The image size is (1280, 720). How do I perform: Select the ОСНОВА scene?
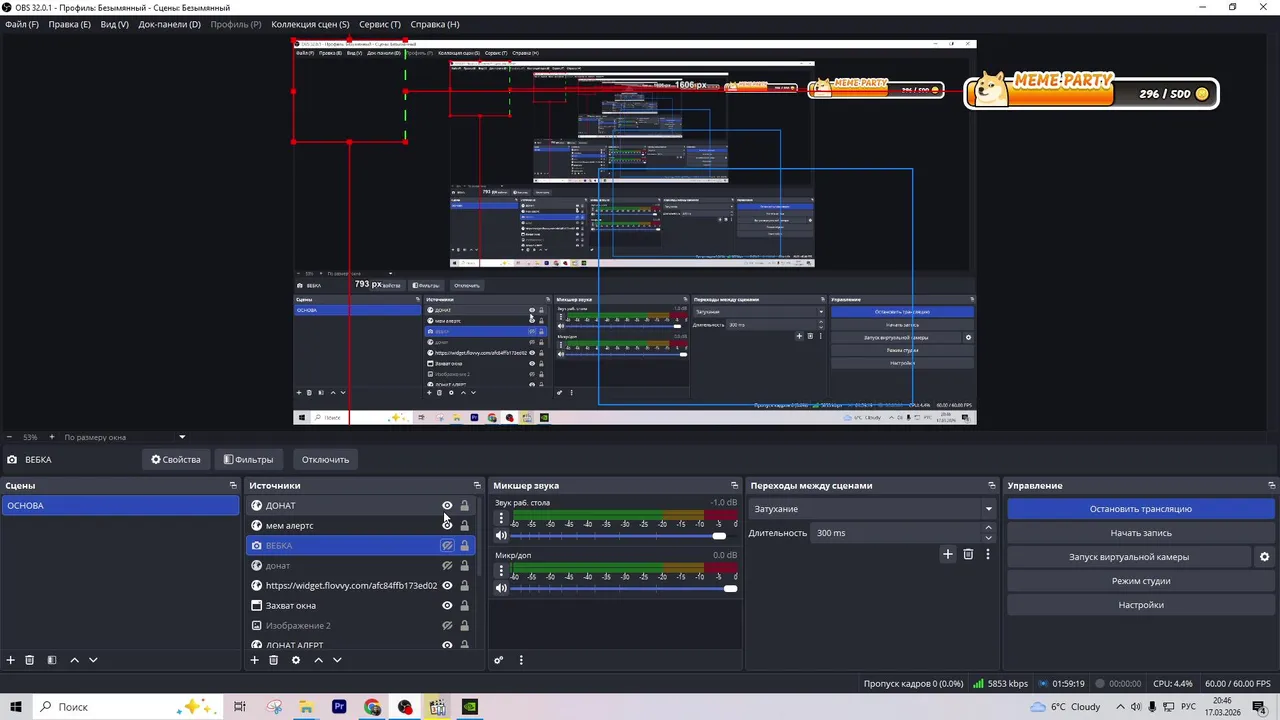(120, 505)
